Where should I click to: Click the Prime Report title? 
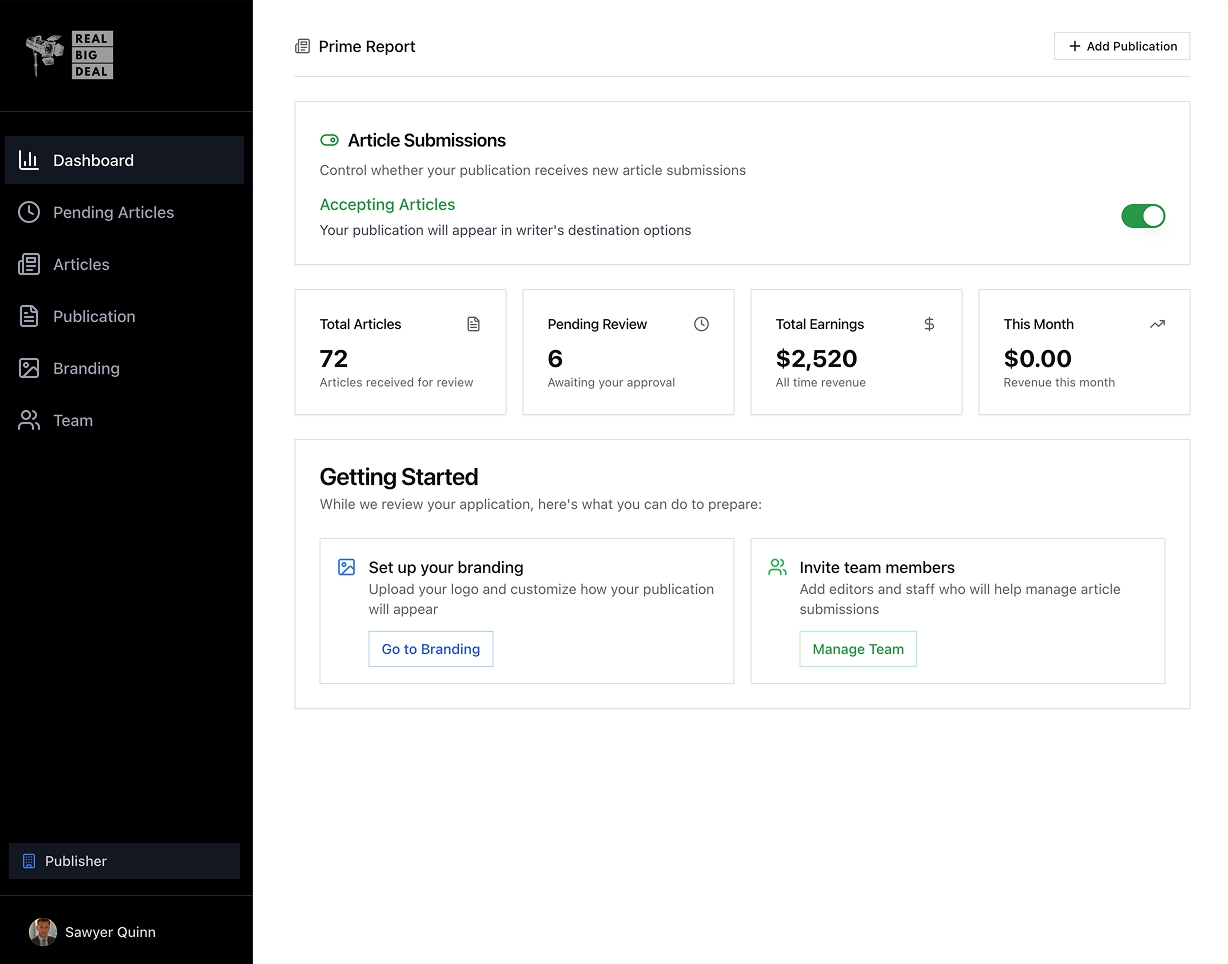click(367, 46)
